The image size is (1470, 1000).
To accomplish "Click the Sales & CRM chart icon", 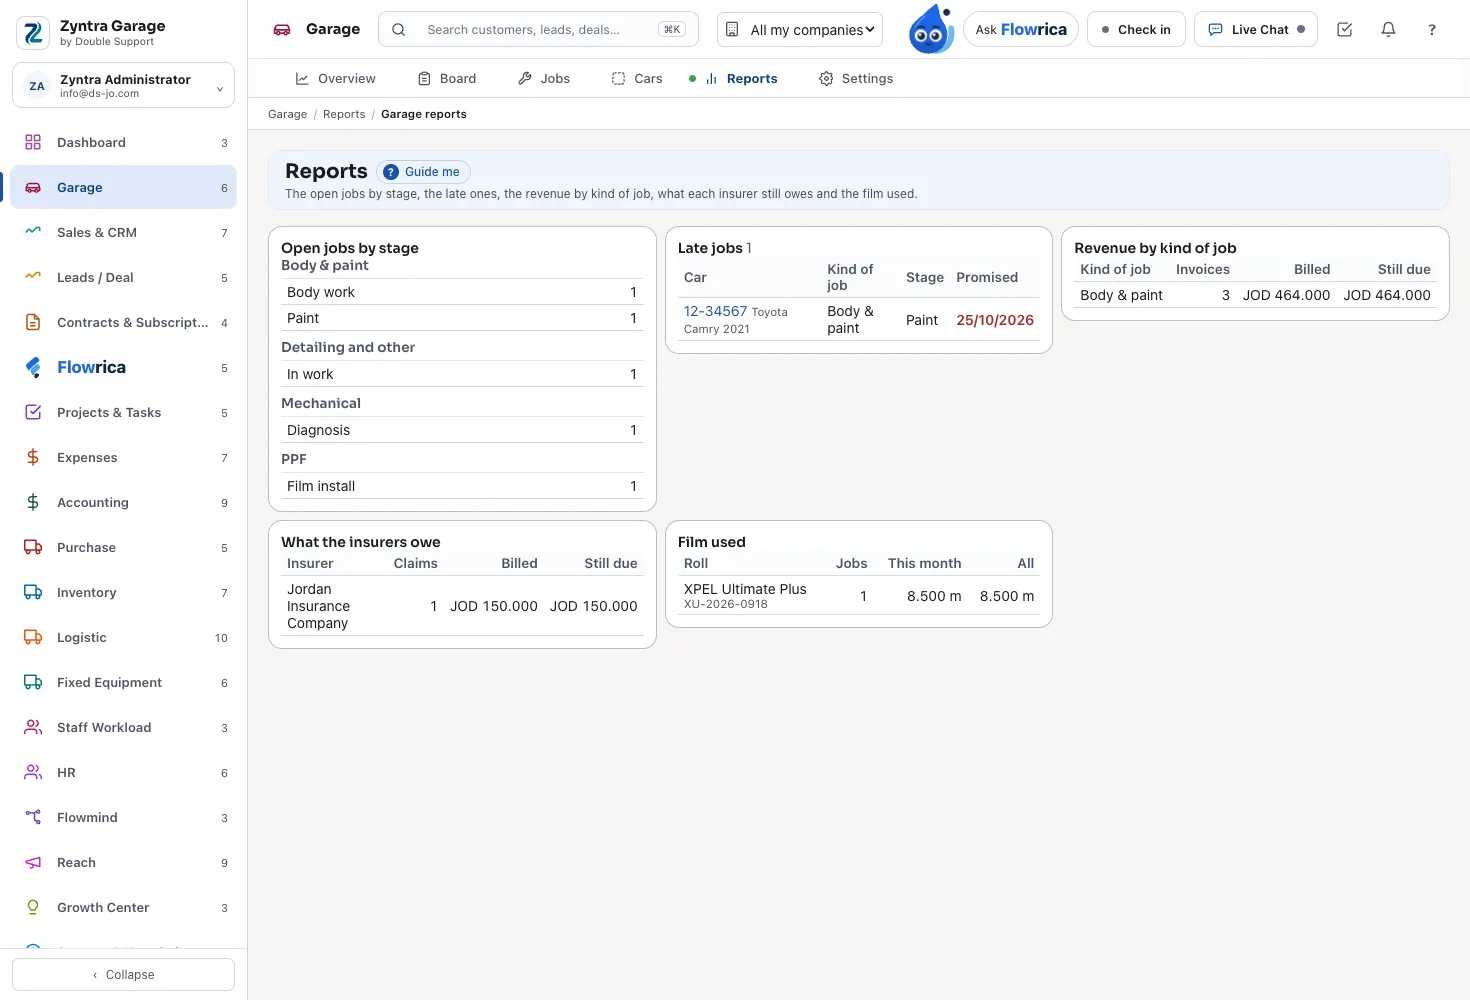I will [x=33, y=232].
